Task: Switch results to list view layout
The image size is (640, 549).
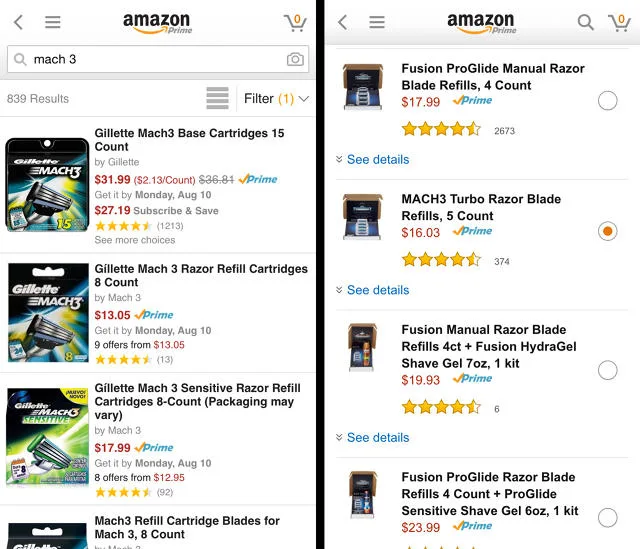Action: click(x=217, y=99)
